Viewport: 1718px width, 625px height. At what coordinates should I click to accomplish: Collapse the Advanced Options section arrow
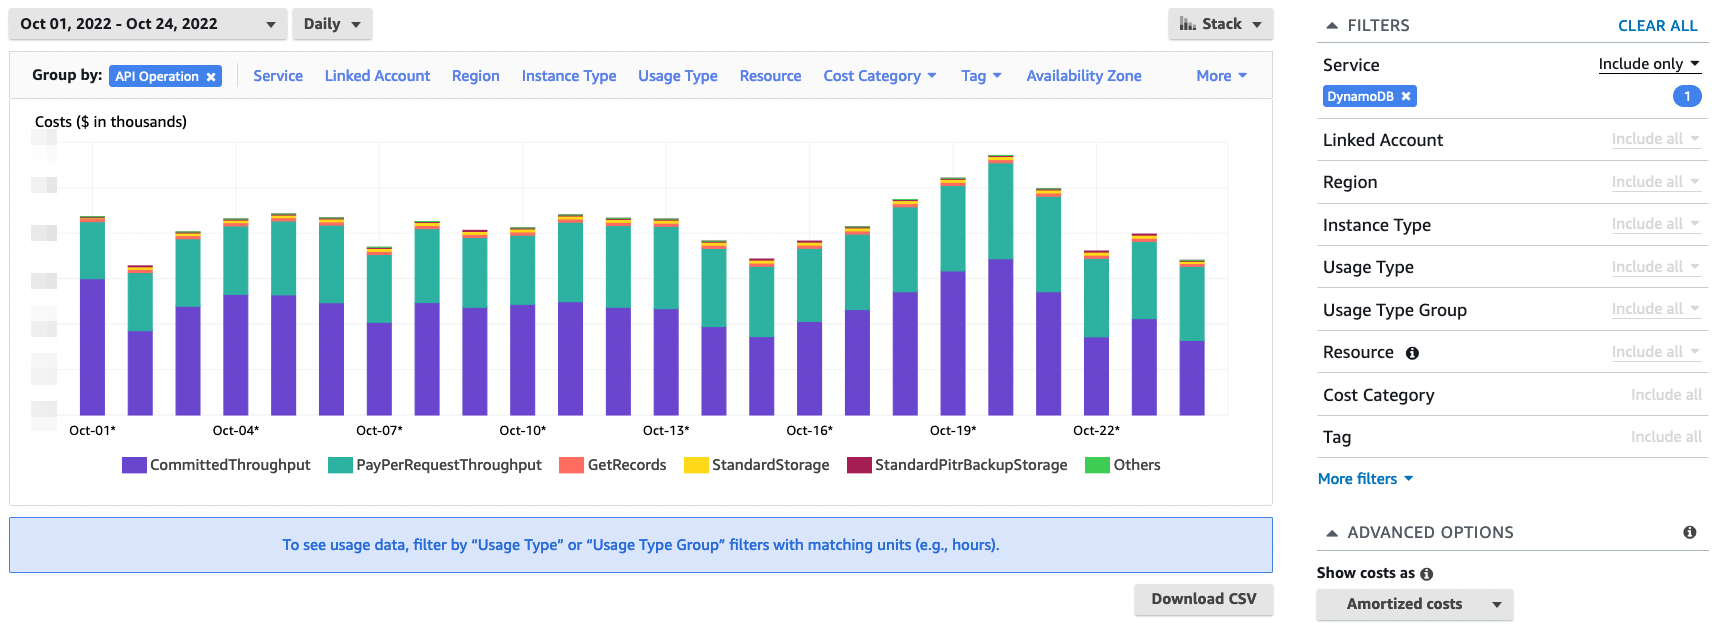tap(1331, 533)
